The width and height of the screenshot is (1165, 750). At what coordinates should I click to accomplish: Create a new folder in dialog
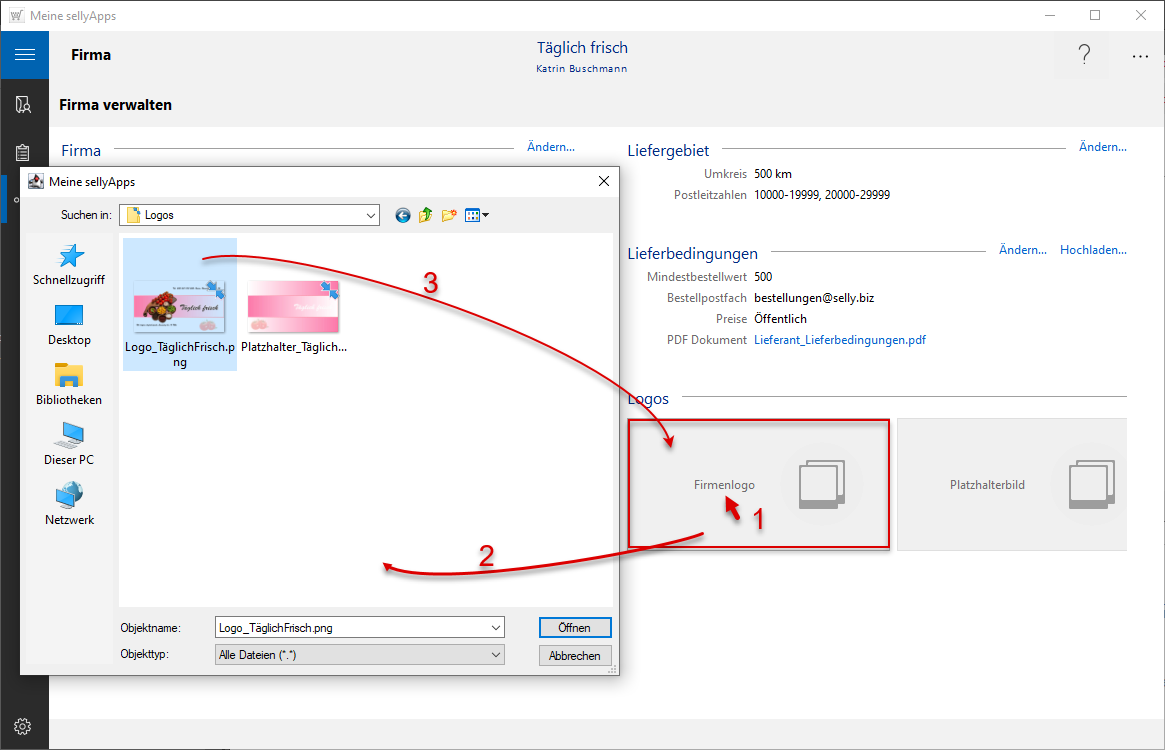click(x=449, y=215)
